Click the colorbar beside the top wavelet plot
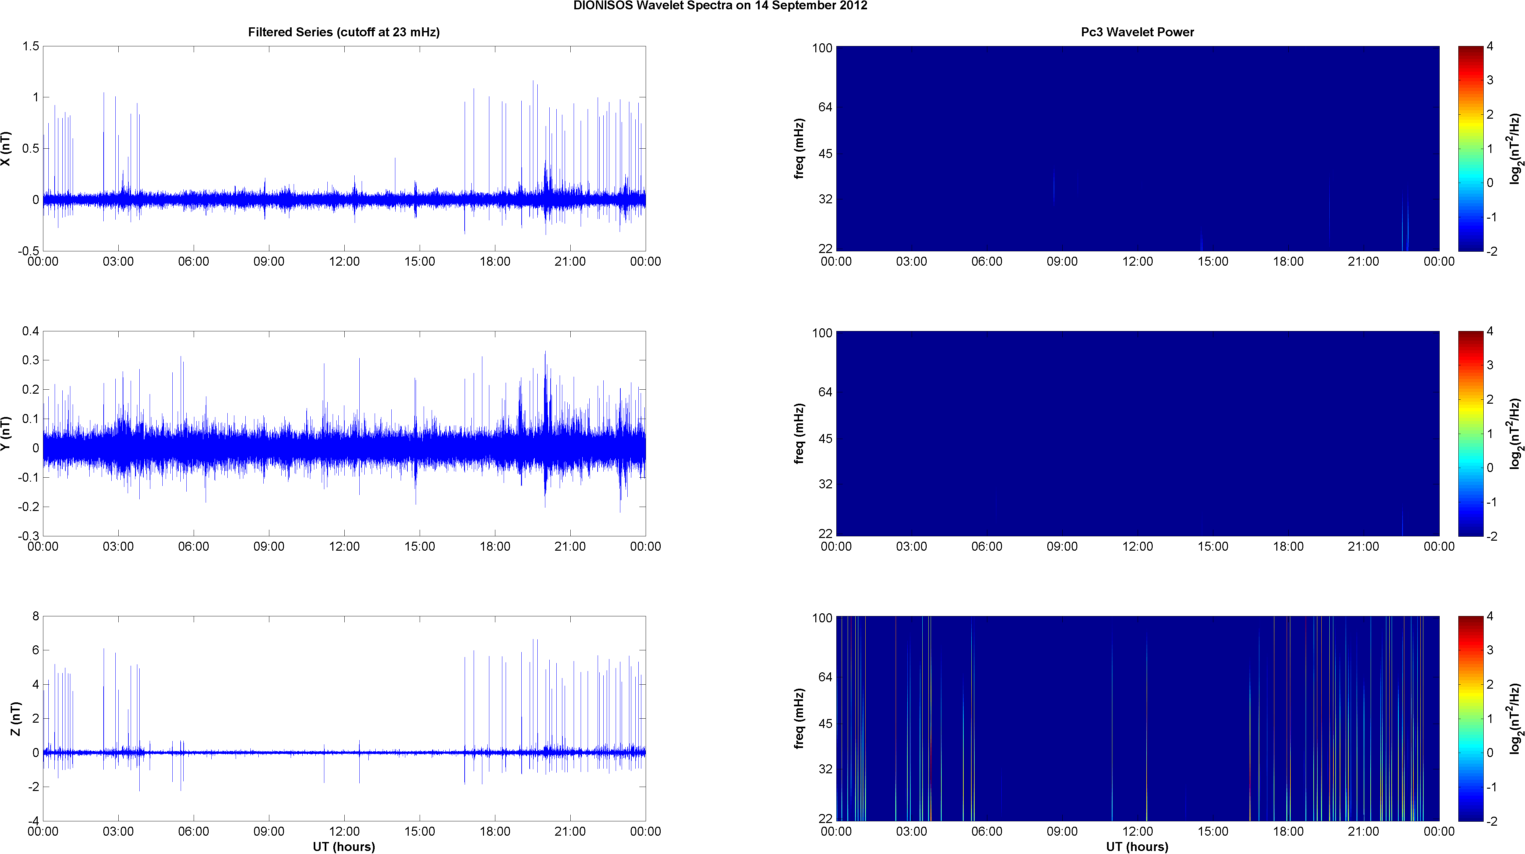 coord(1470,149)
